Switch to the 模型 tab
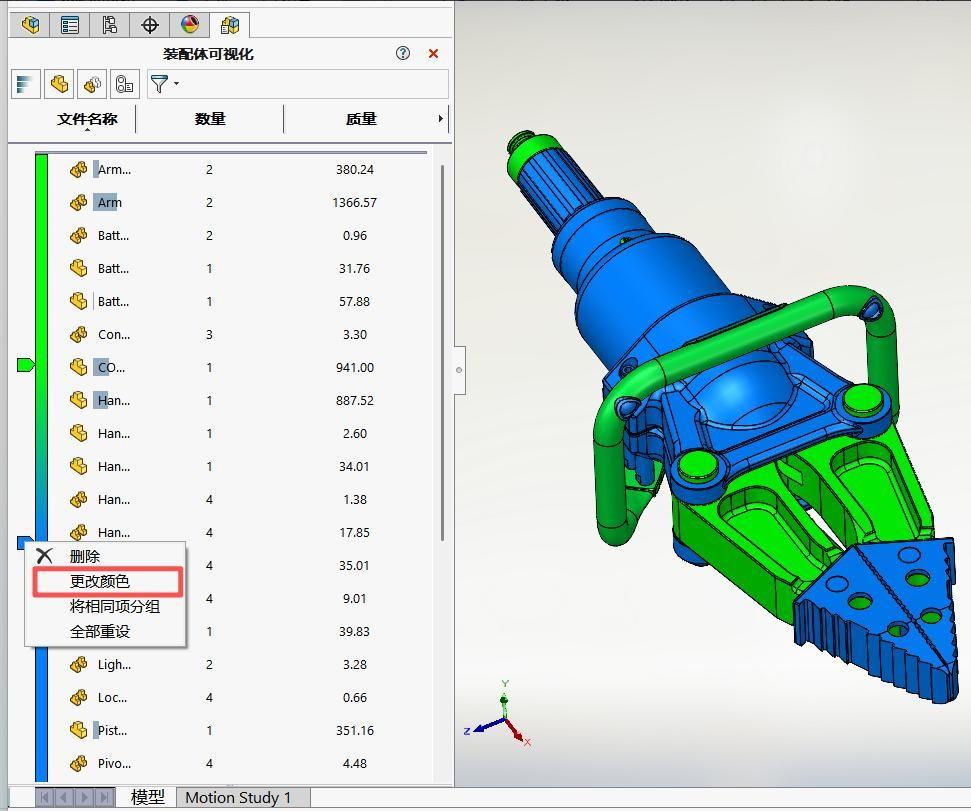The image size is (971, 811). pos(148,797)
